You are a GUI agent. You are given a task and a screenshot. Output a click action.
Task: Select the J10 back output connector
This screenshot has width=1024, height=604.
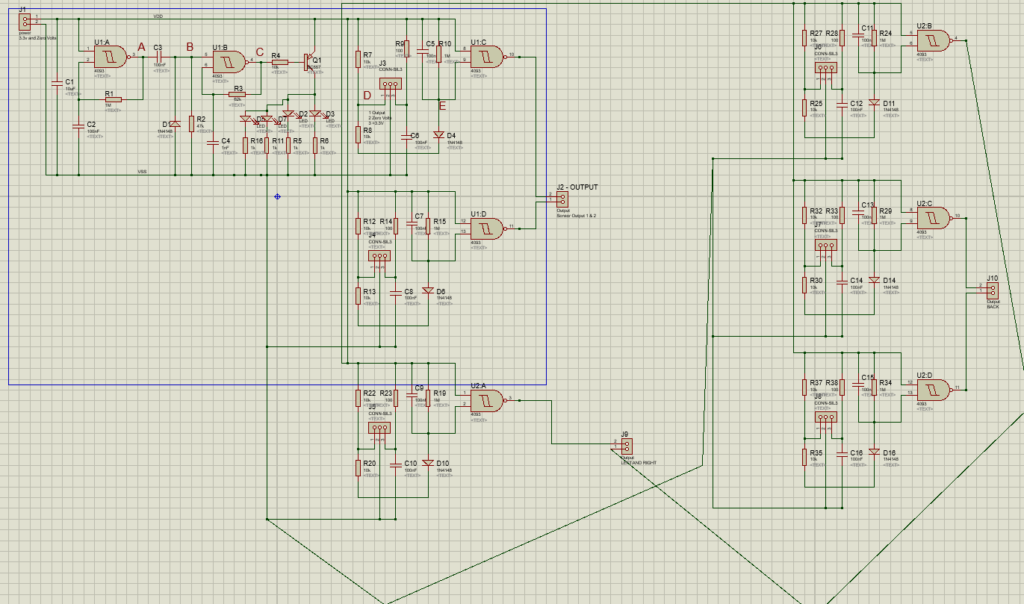point(992,289)
